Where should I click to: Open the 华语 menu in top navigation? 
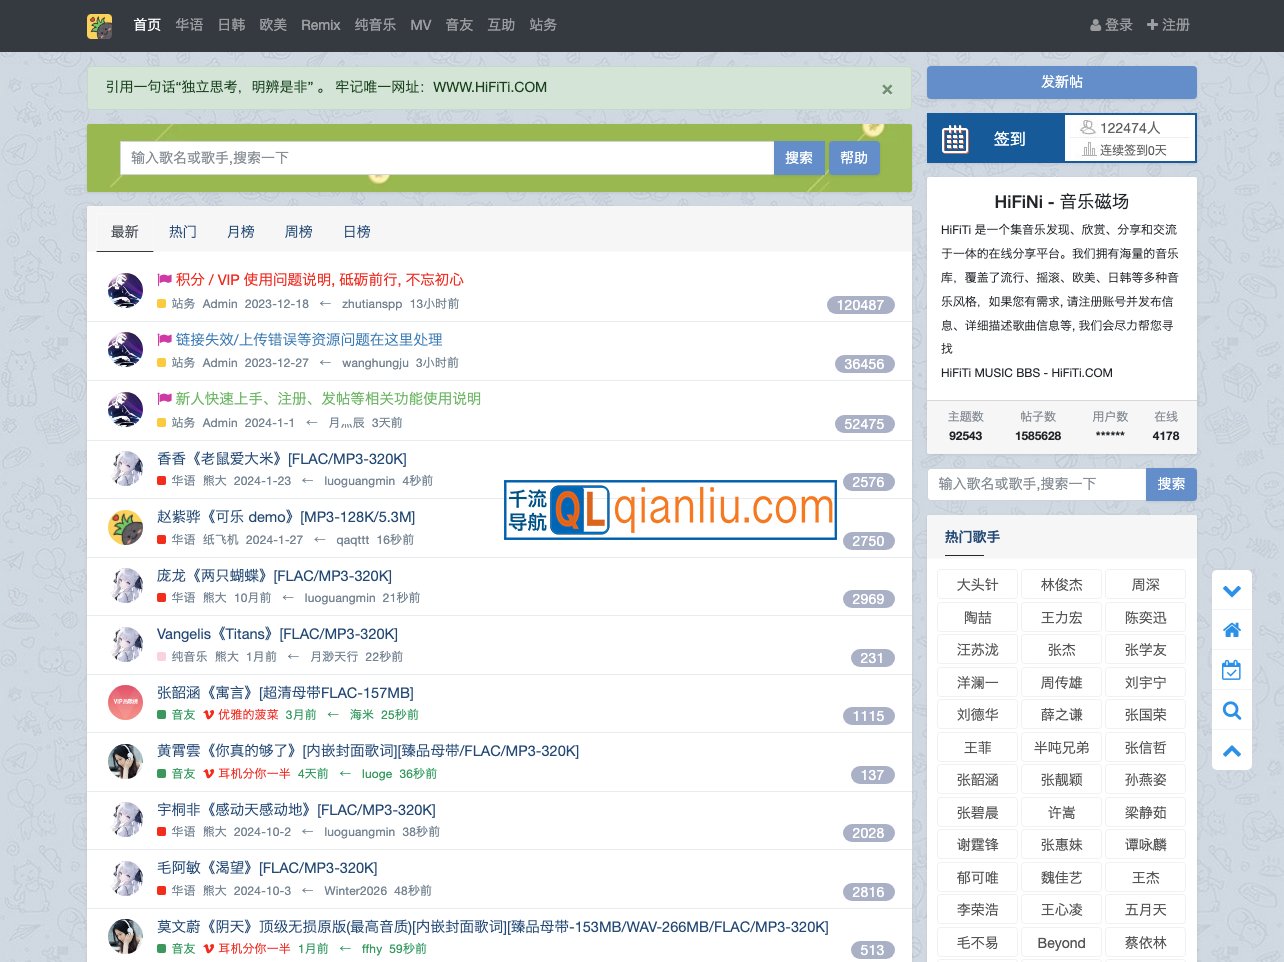189,25
